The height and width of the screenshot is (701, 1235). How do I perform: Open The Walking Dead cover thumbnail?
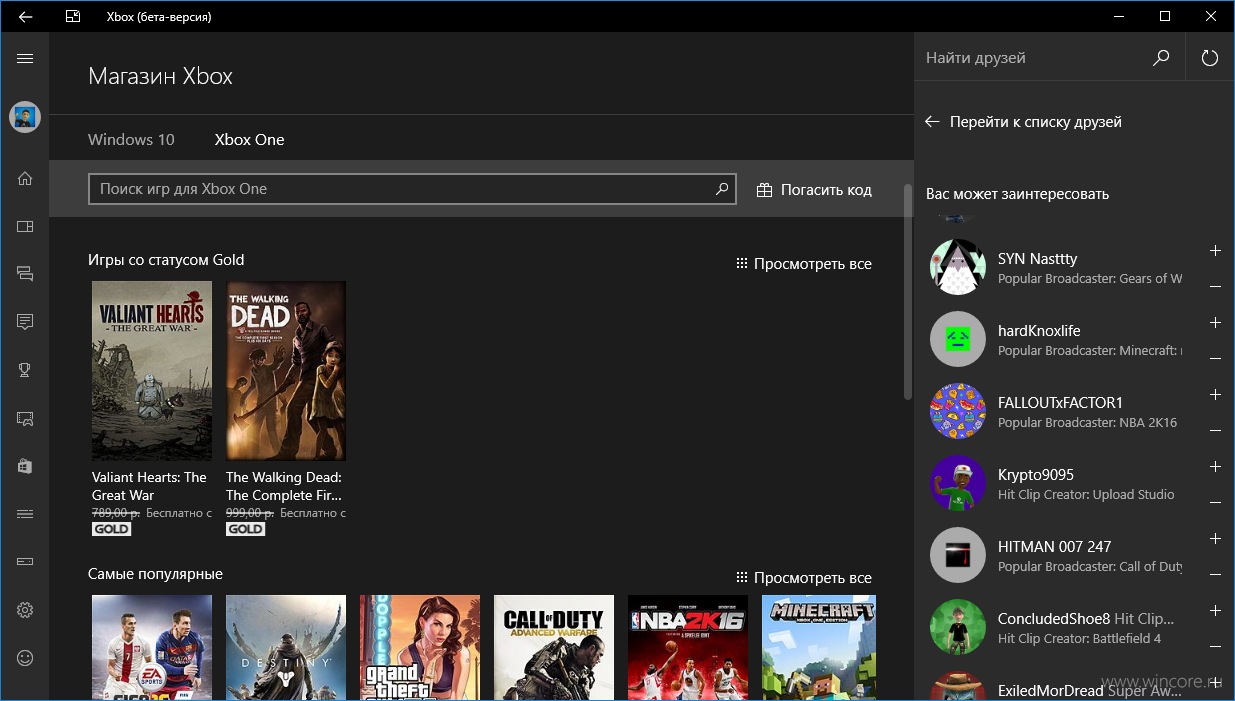[286, 371]
